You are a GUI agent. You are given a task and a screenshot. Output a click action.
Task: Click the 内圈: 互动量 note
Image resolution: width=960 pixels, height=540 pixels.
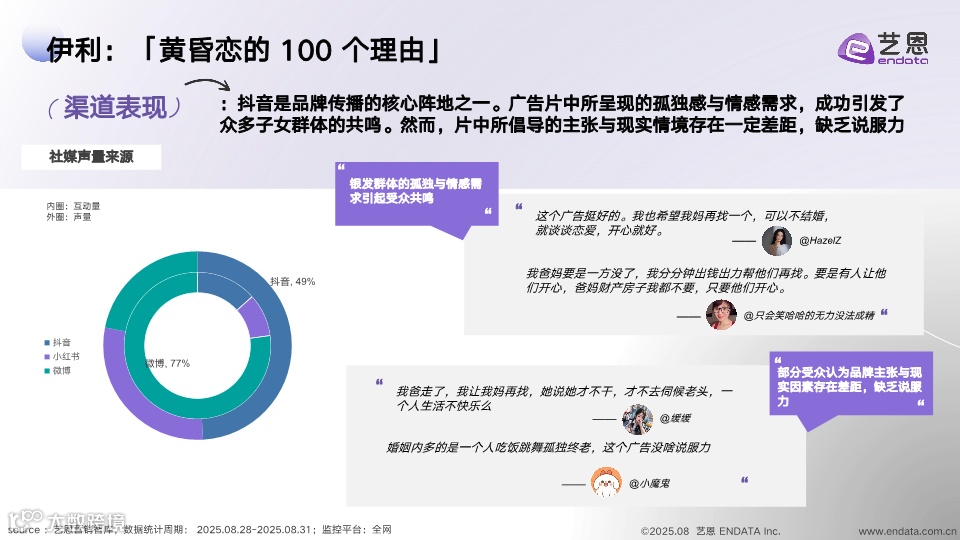click(x=73, y=206)
